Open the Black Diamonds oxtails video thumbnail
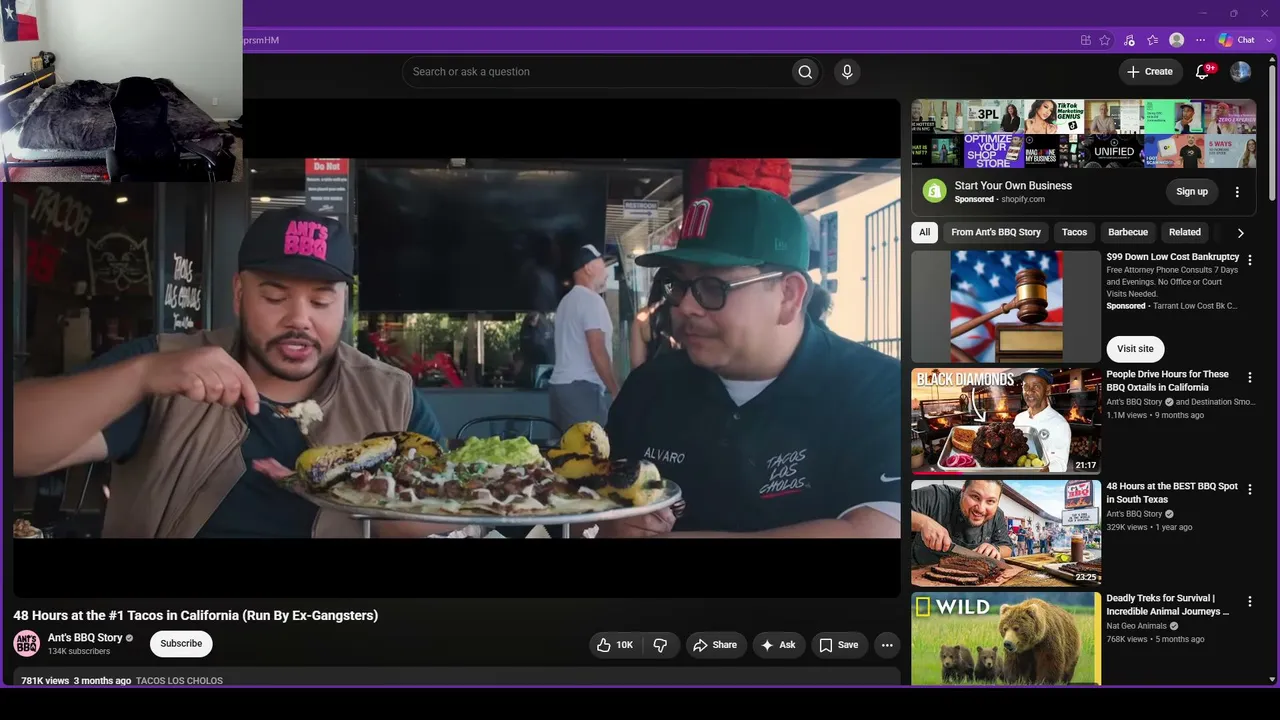Viewport: 1280px width, 720px height. coord(1006,421)
